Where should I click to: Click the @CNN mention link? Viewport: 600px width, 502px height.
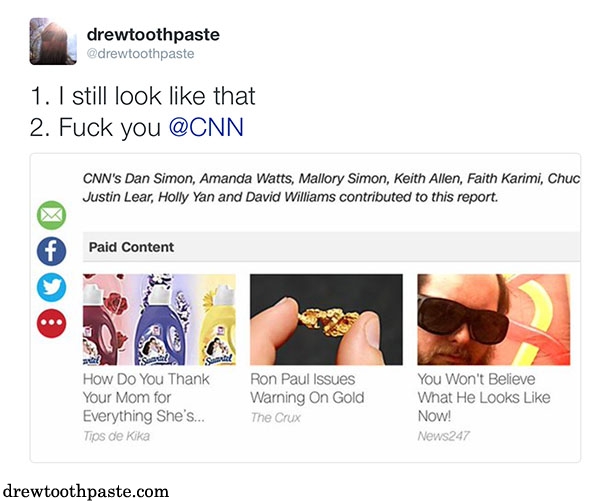pos(206,127)
